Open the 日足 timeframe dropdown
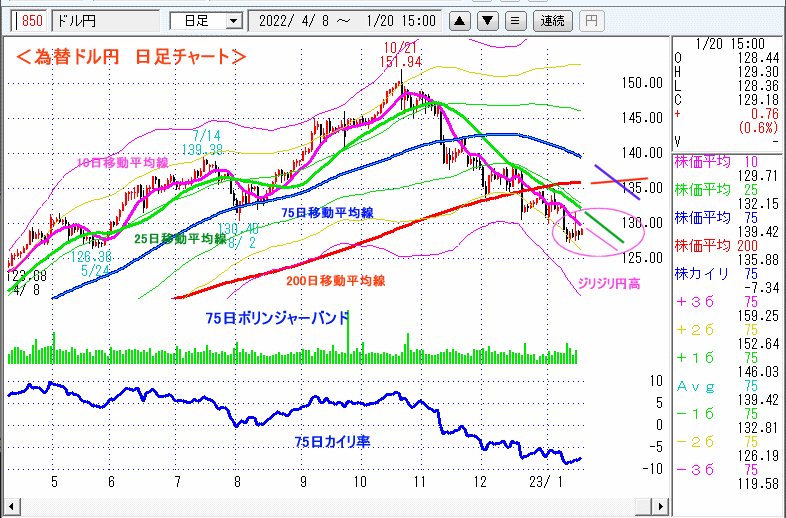The width and height of the screenshot is (786, 518). (x=206, y=20)
